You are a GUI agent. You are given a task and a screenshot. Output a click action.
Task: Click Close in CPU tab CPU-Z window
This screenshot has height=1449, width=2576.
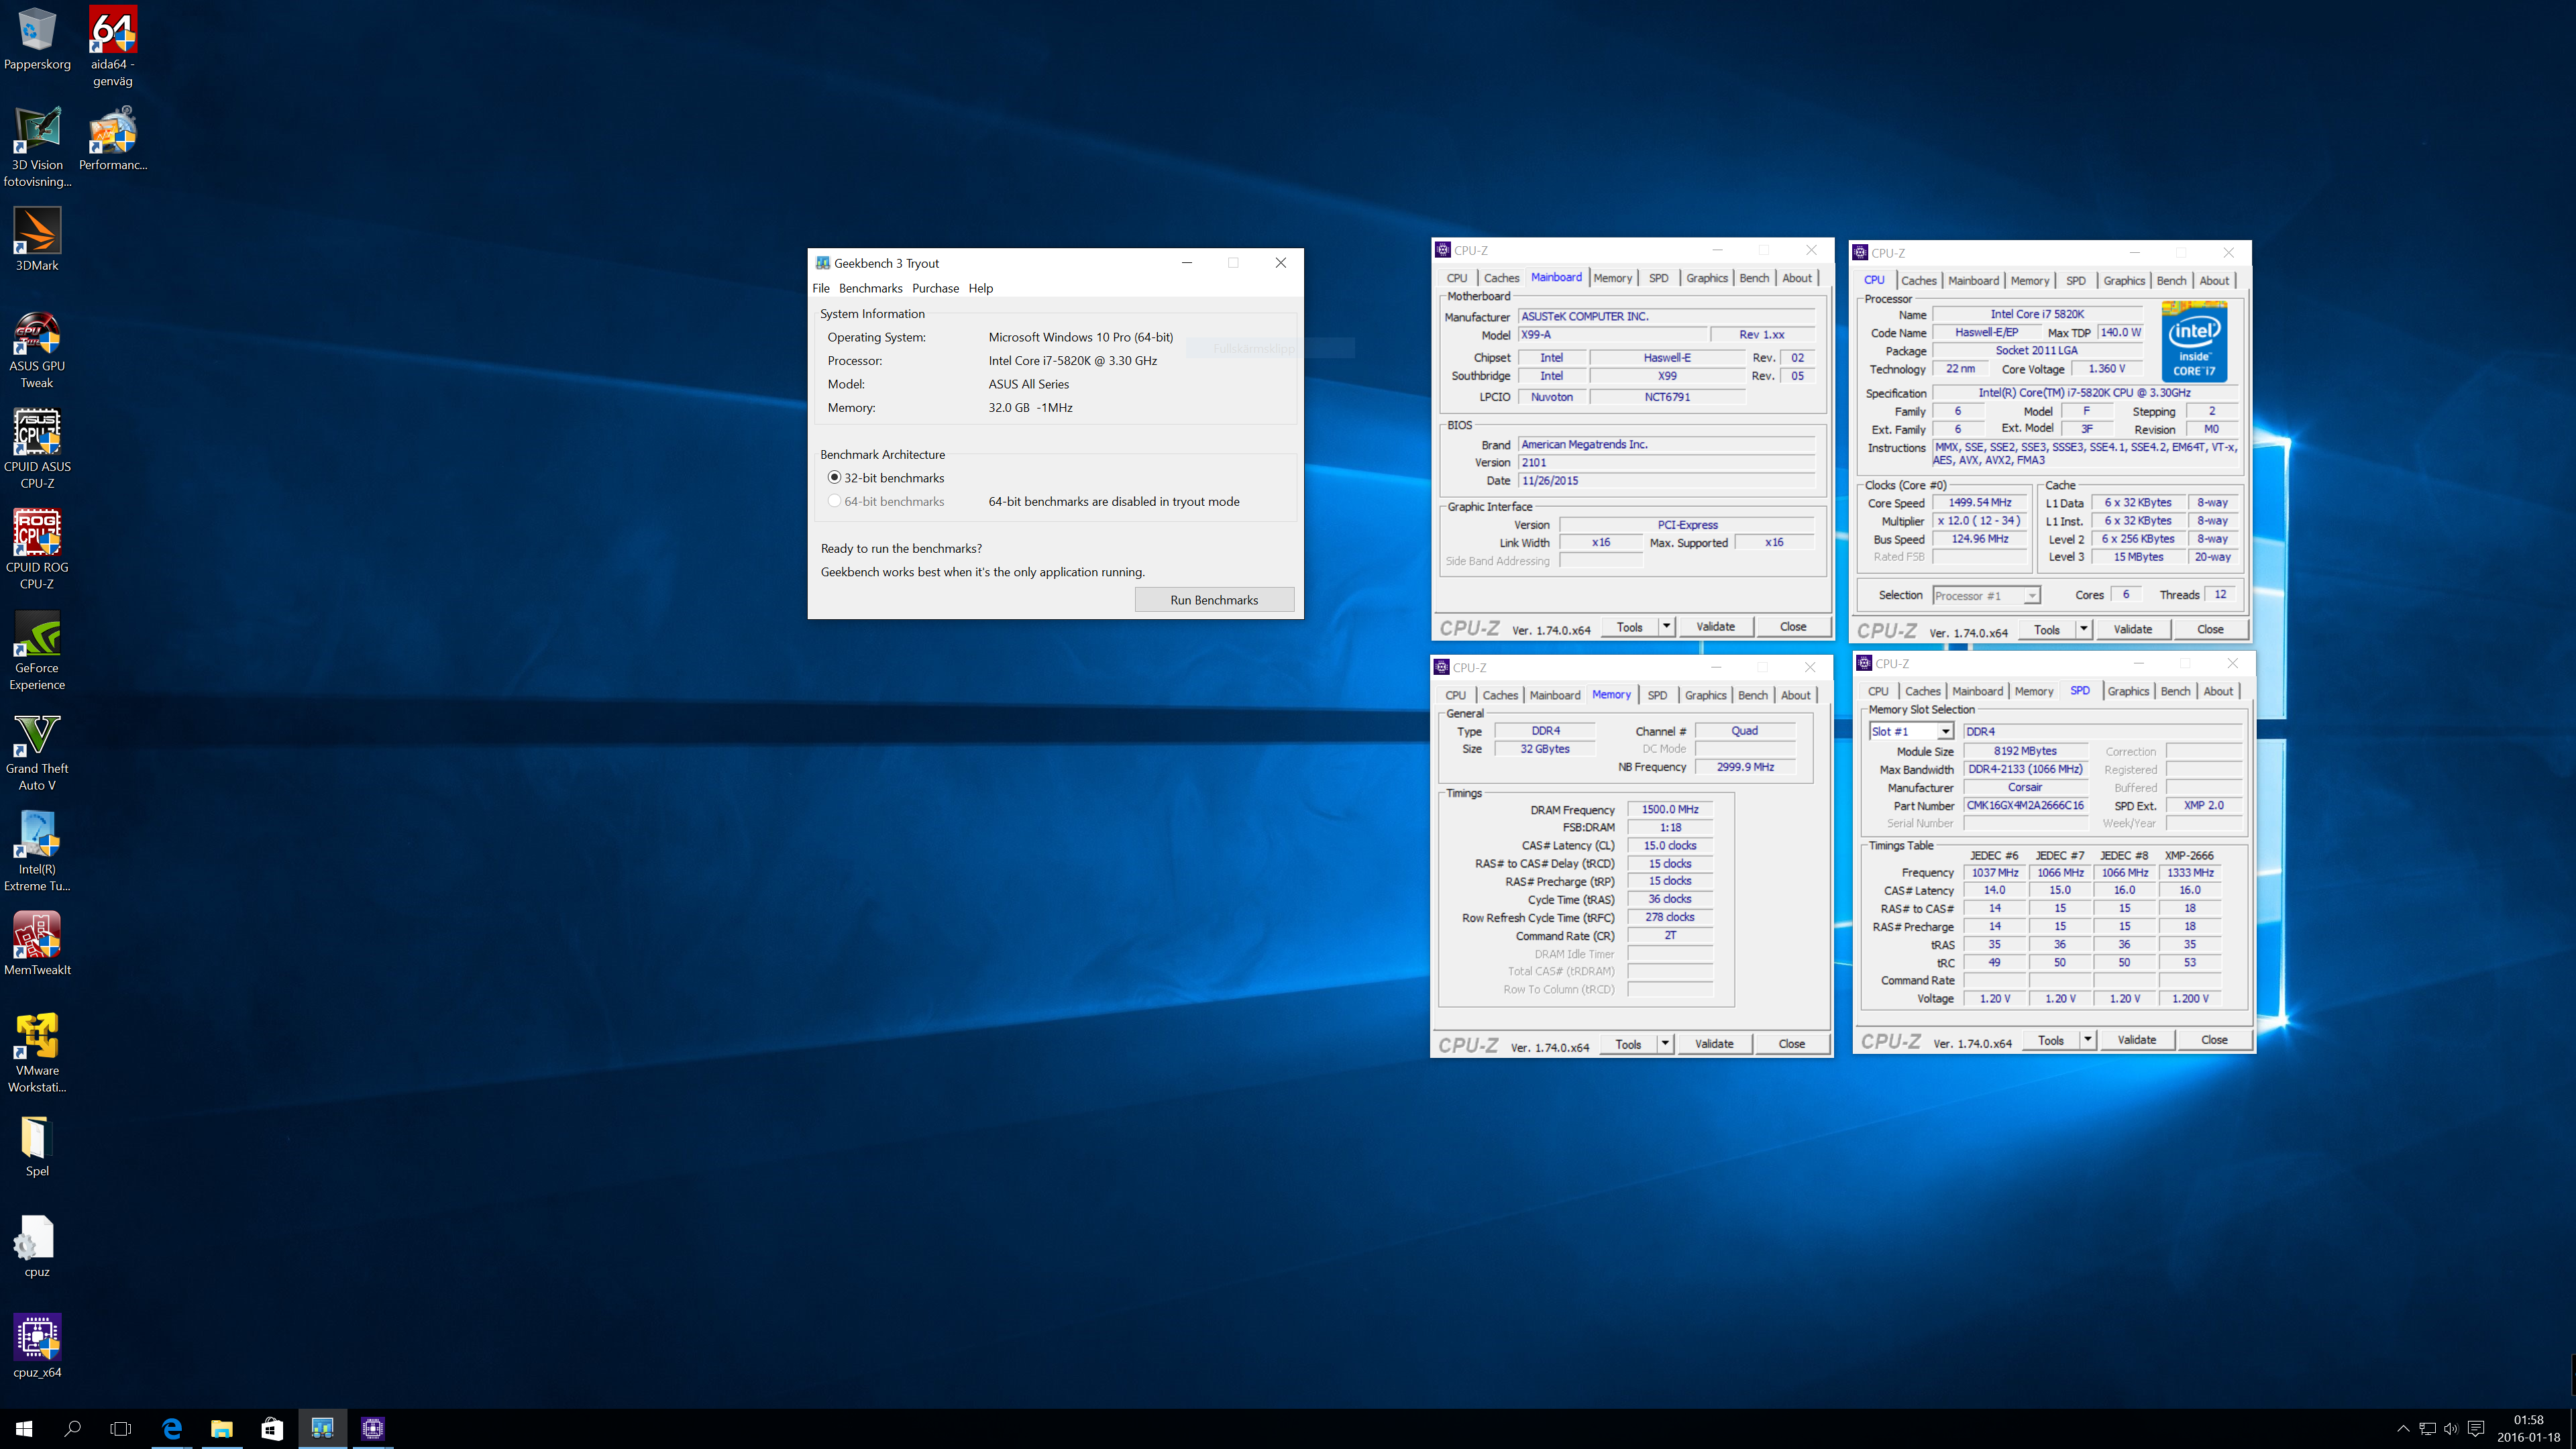pos(2210,629)
